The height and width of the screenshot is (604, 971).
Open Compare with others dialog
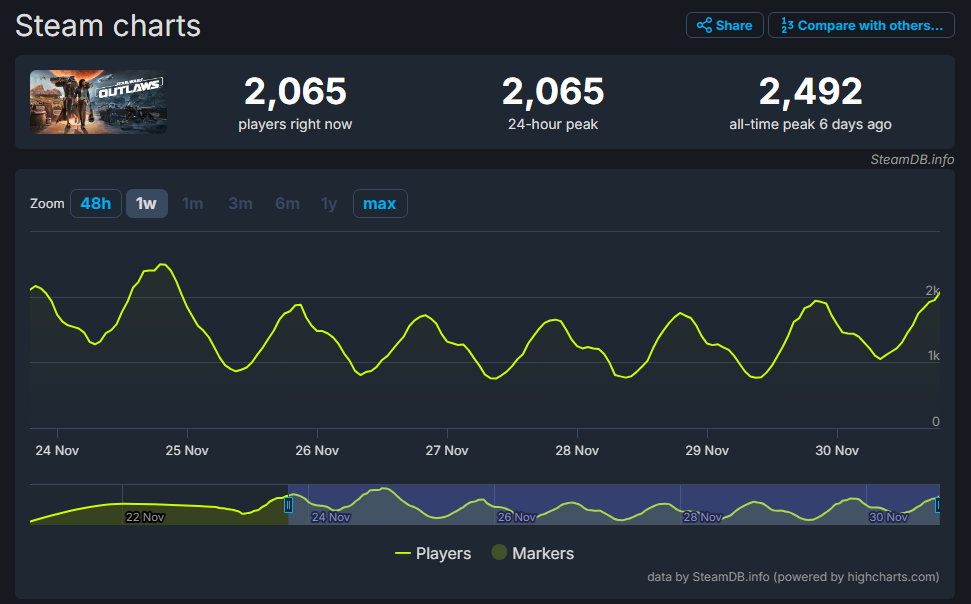[861, 25]
